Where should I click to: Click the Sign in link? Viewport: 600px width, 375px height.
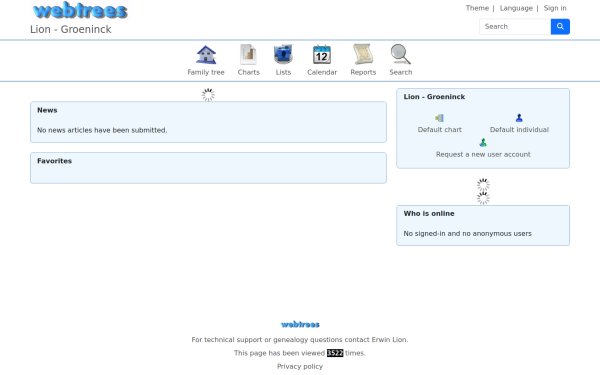pyautogui.click(x=555, y=8)
